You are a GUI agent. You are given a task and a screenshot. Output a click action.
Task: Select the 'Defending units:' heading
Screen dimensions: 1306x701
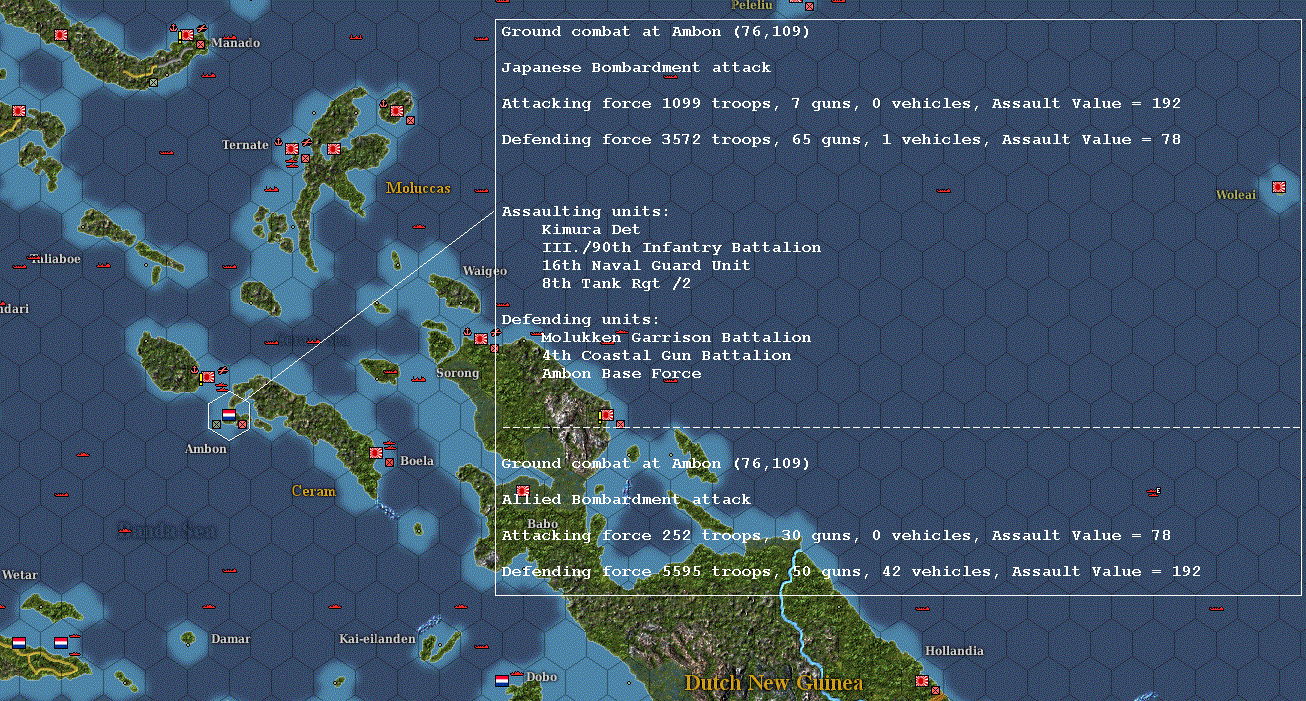click(x=581, y=320)
